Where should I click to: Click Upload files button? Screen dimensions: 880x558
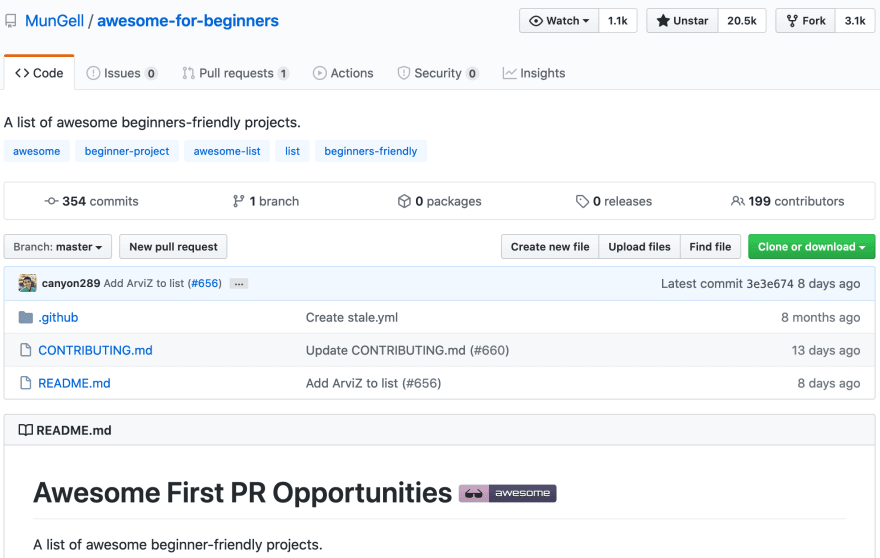pos(639,247)
